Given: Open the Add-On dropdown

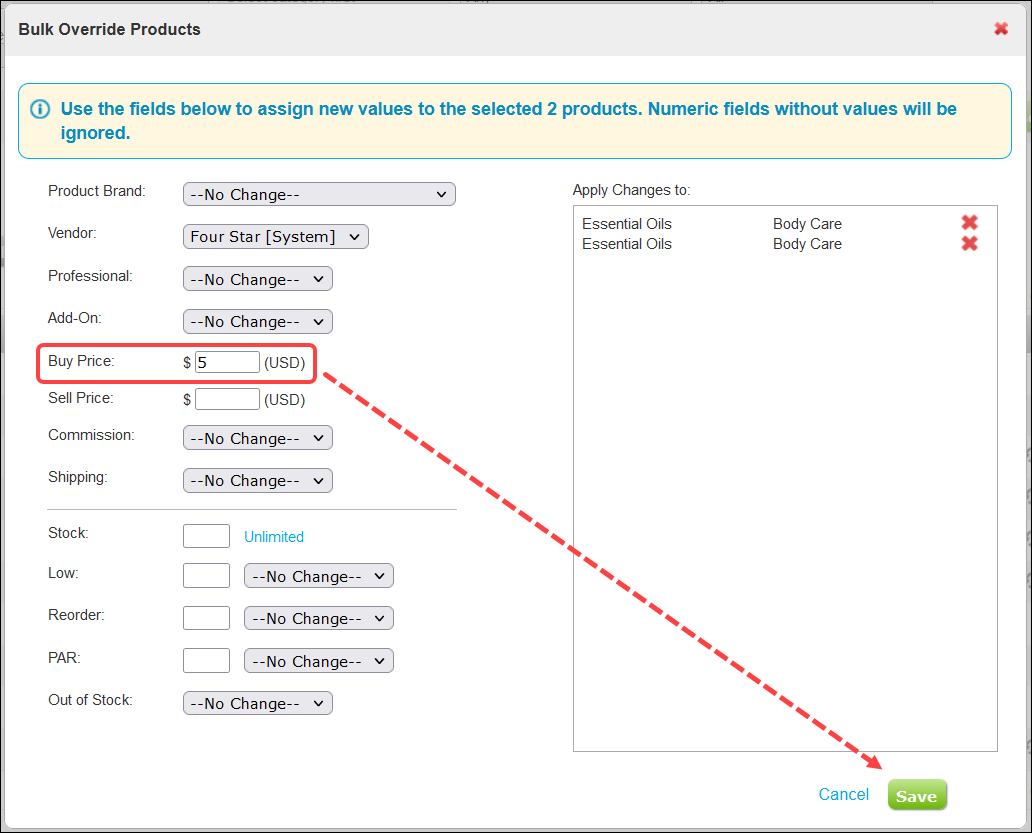Looking at the screenshot, I should (x=257, y=322).
